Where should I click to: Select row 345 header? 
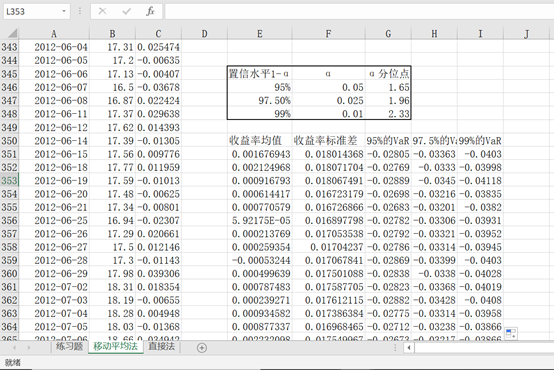(10, 74)
